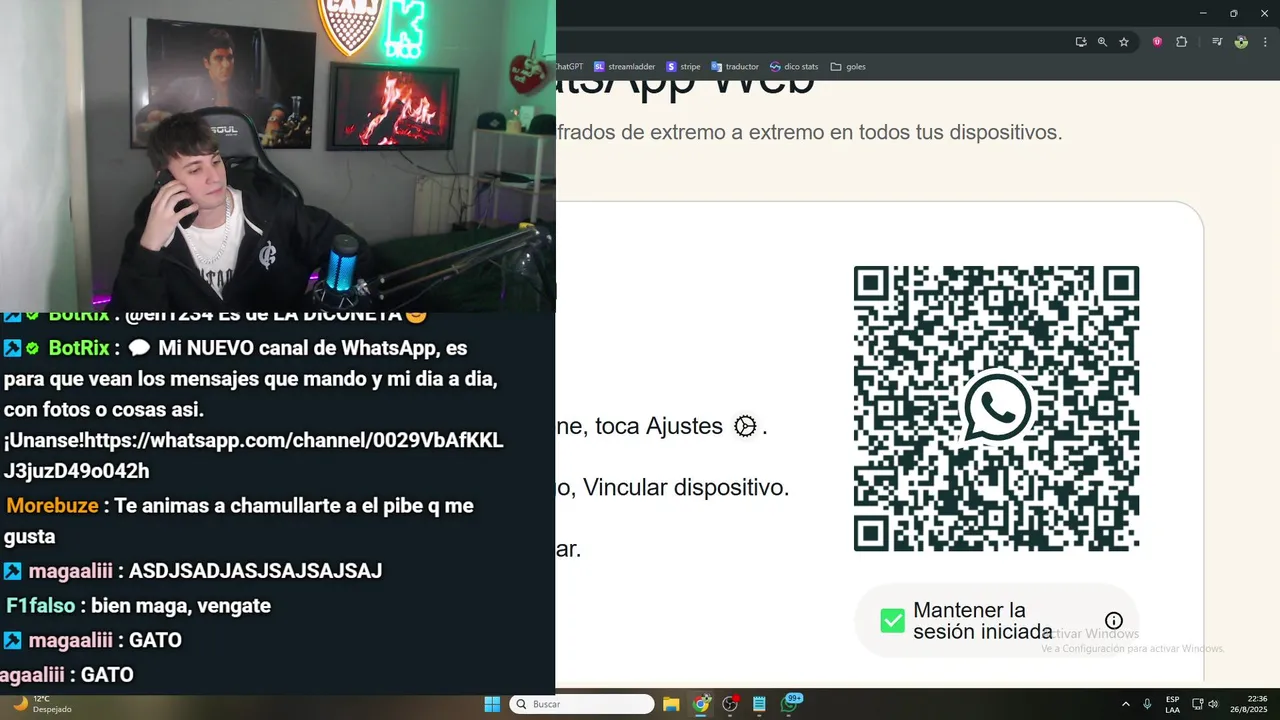Open the zoom magnifier in address bar
Screen dimensions: 1280x720
pyautogui.click(x=1102, y=42)
